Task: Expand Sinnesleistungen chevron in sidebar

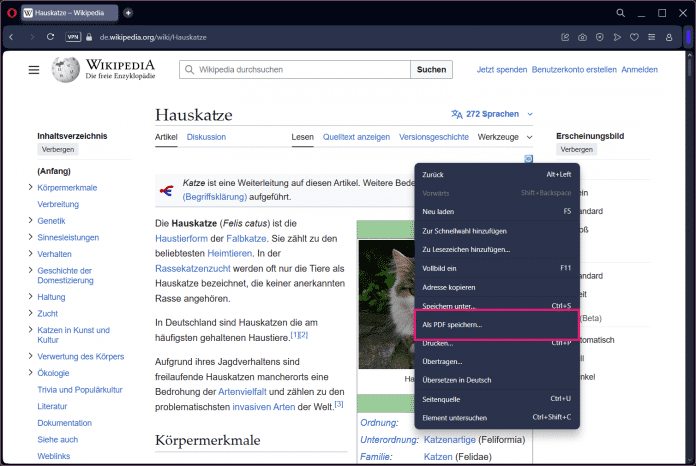Action: coord(31,237)
